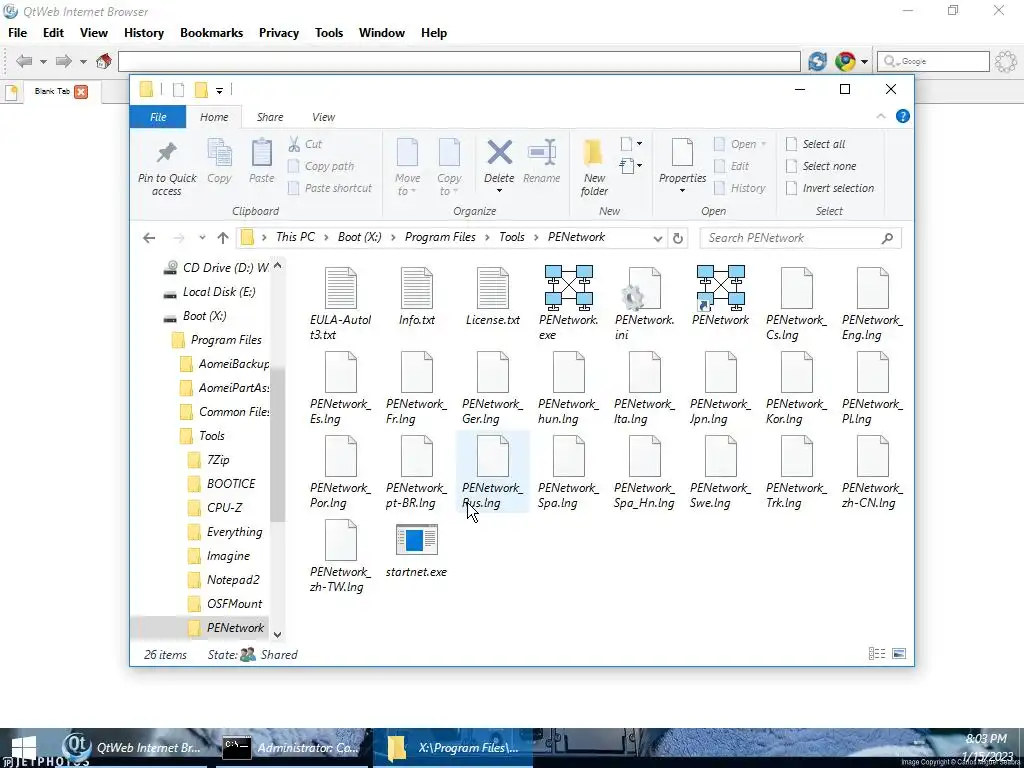The image size is (1024, 768).
Task: Click the Administrator command prompt taskbar button
Action: click(x=293, y=748)
